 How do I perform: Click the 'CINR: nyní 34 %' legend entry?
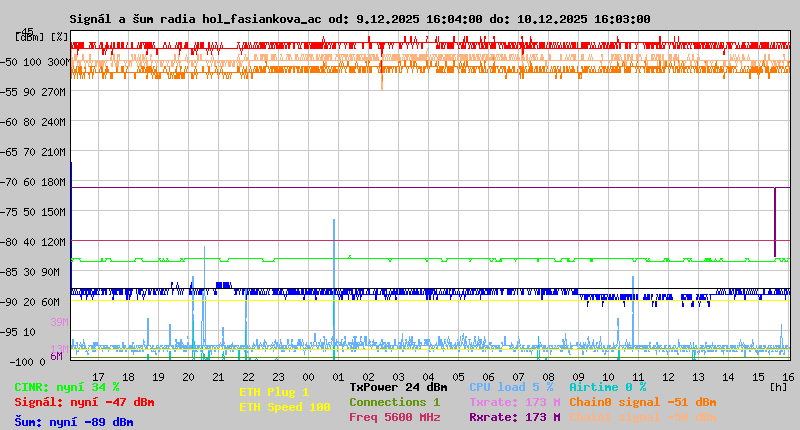coord(67,387)
